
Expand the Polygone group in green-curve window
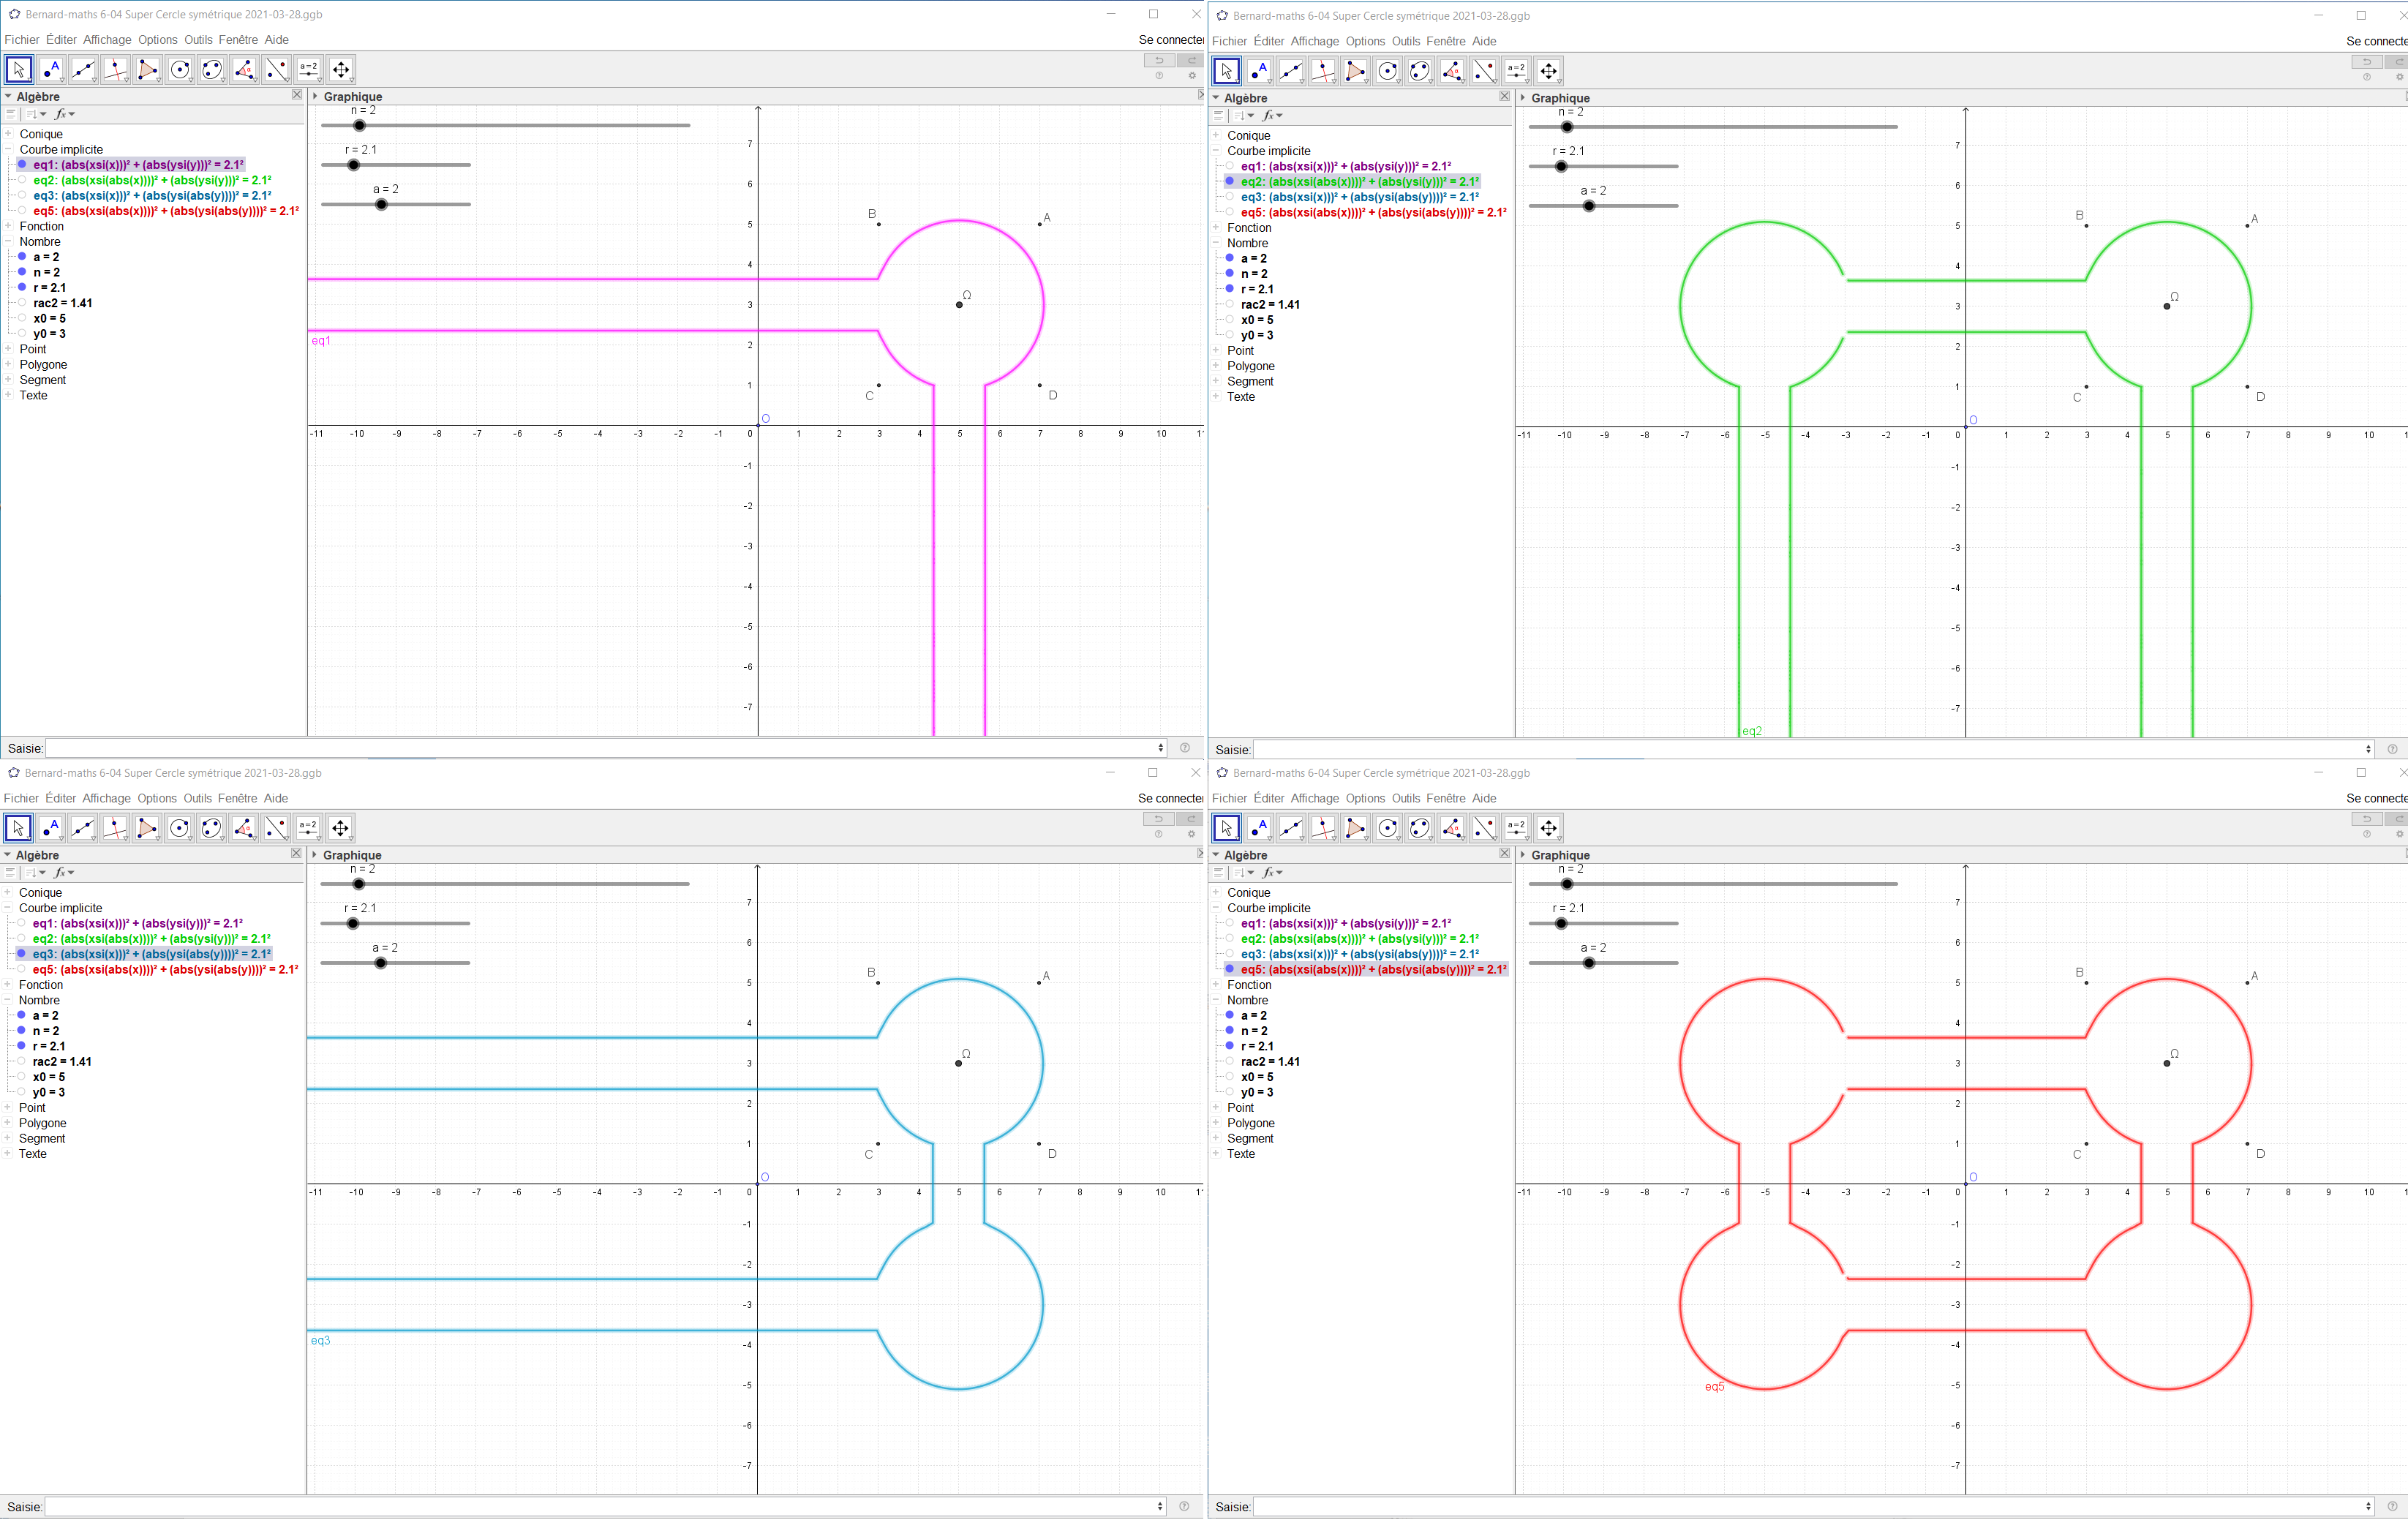1216,366
